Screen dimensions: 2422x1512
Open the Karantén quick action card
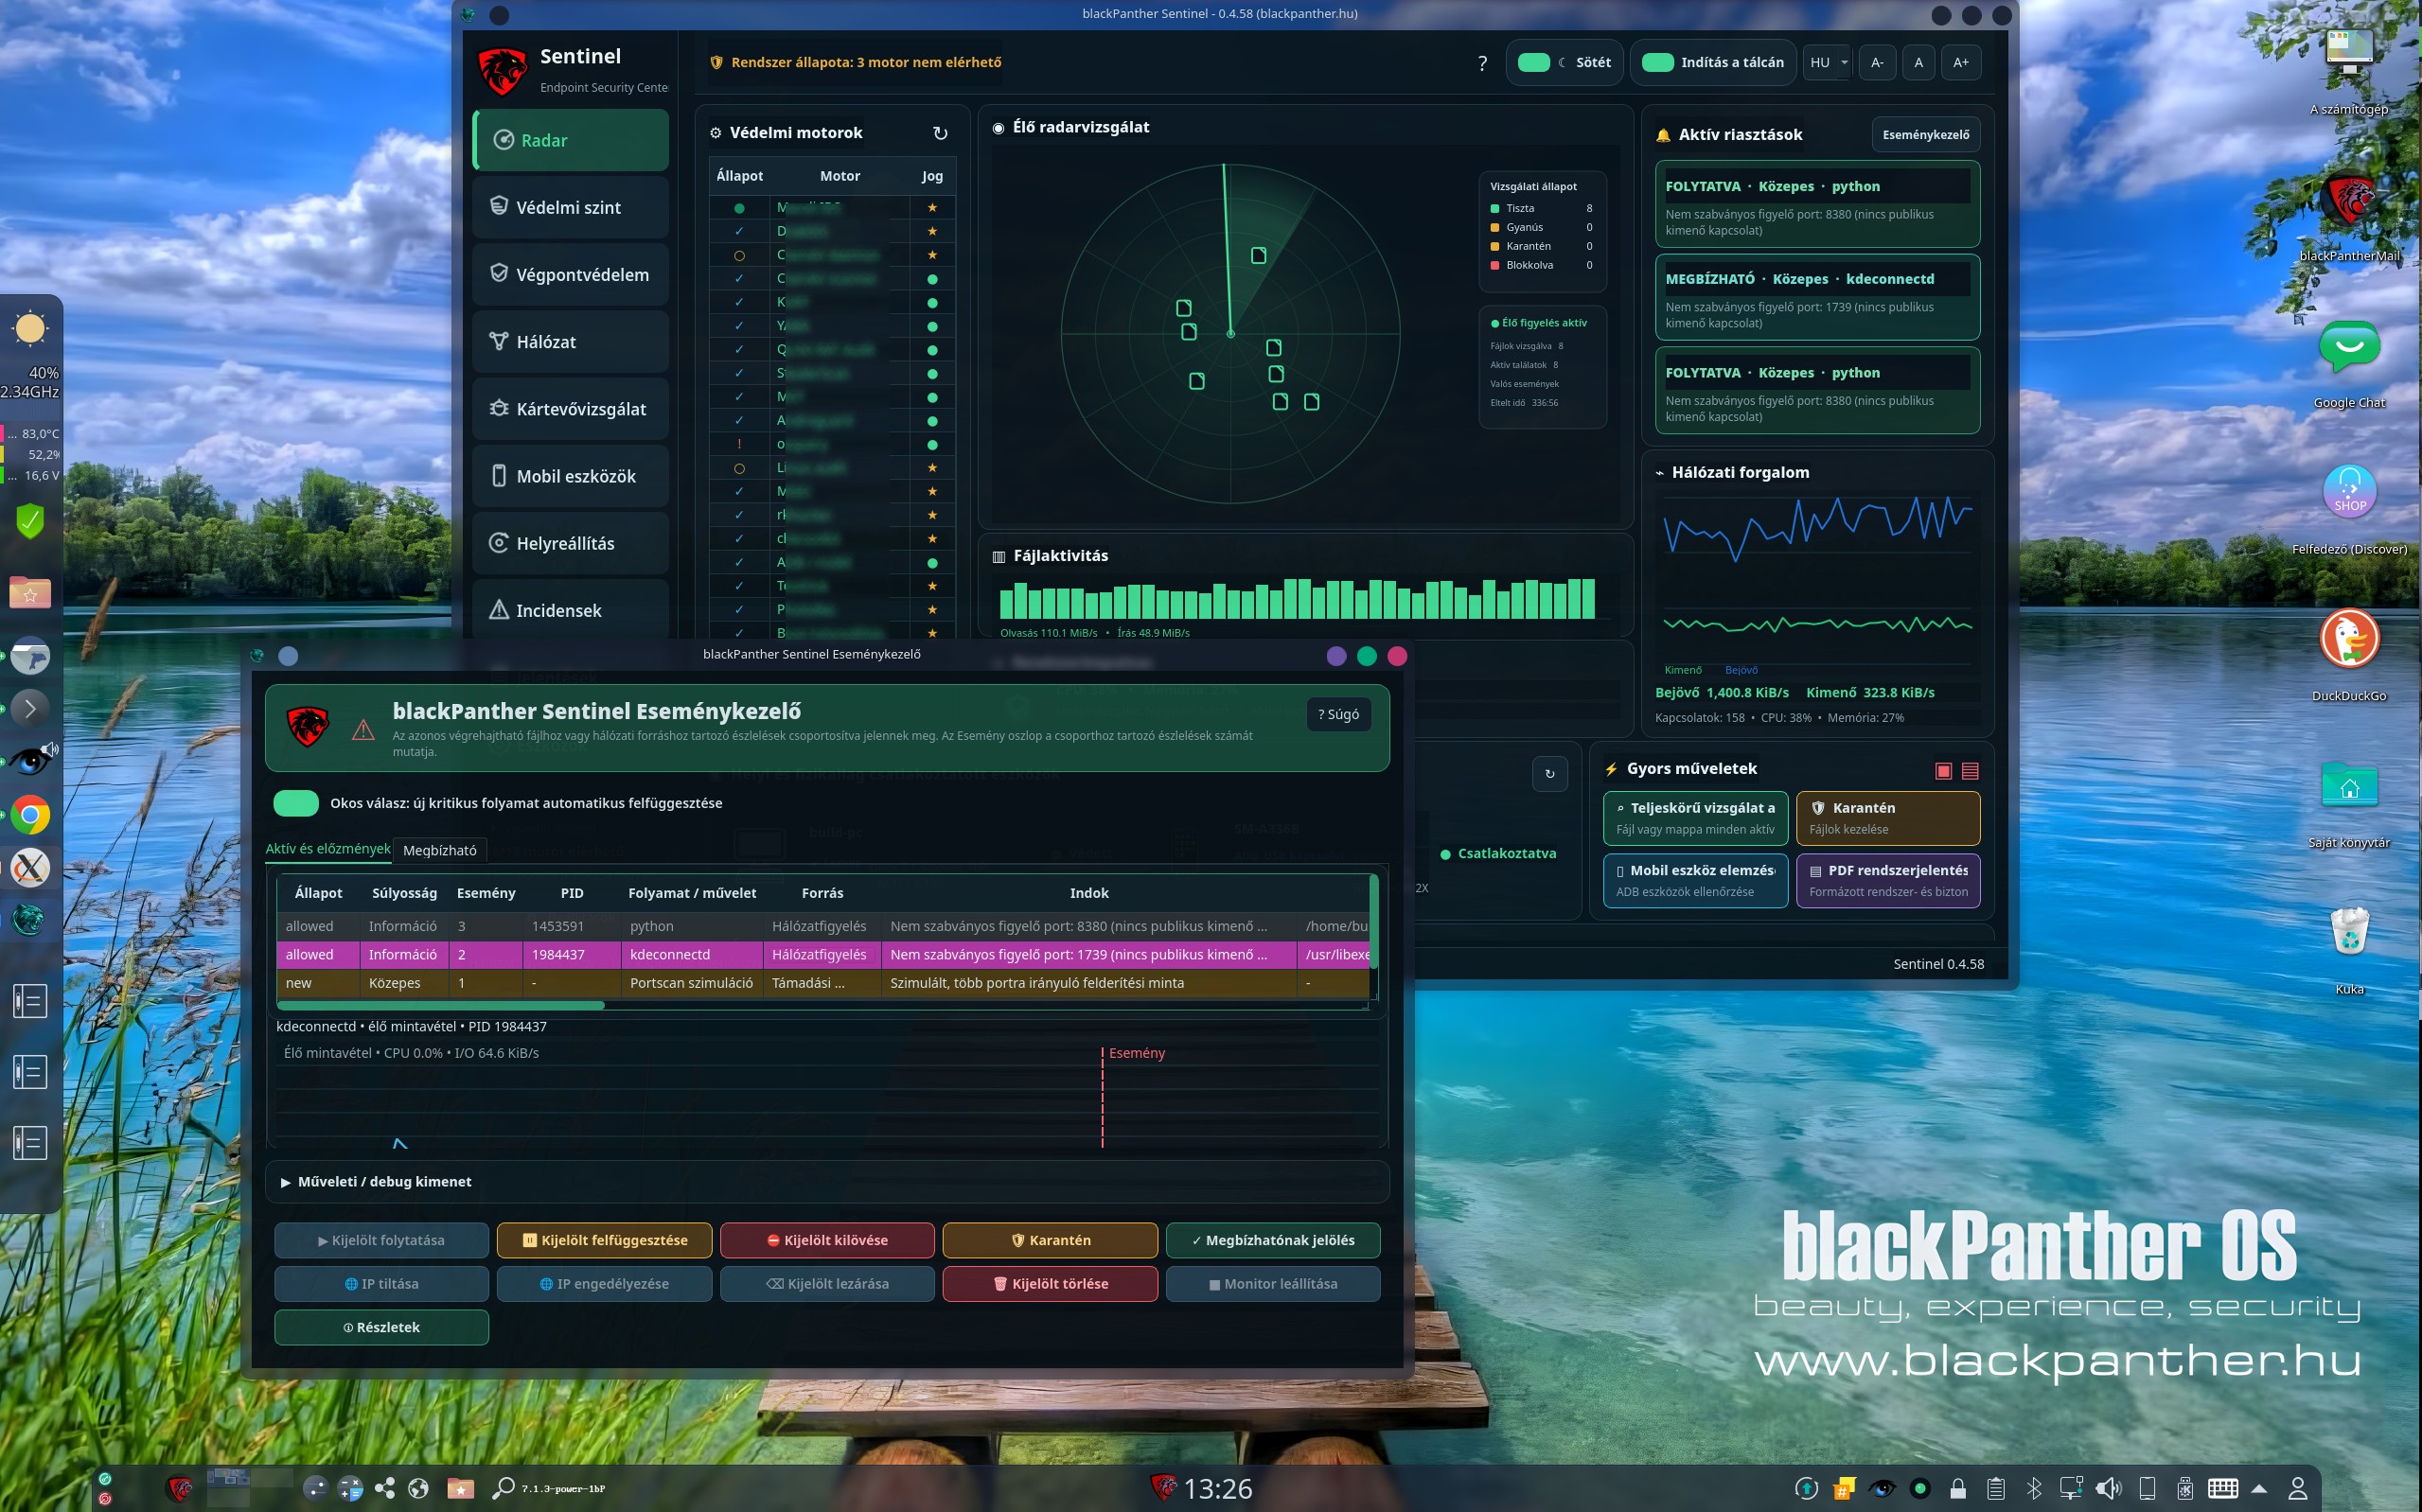pyautogui.click(x=1888, y=818)
